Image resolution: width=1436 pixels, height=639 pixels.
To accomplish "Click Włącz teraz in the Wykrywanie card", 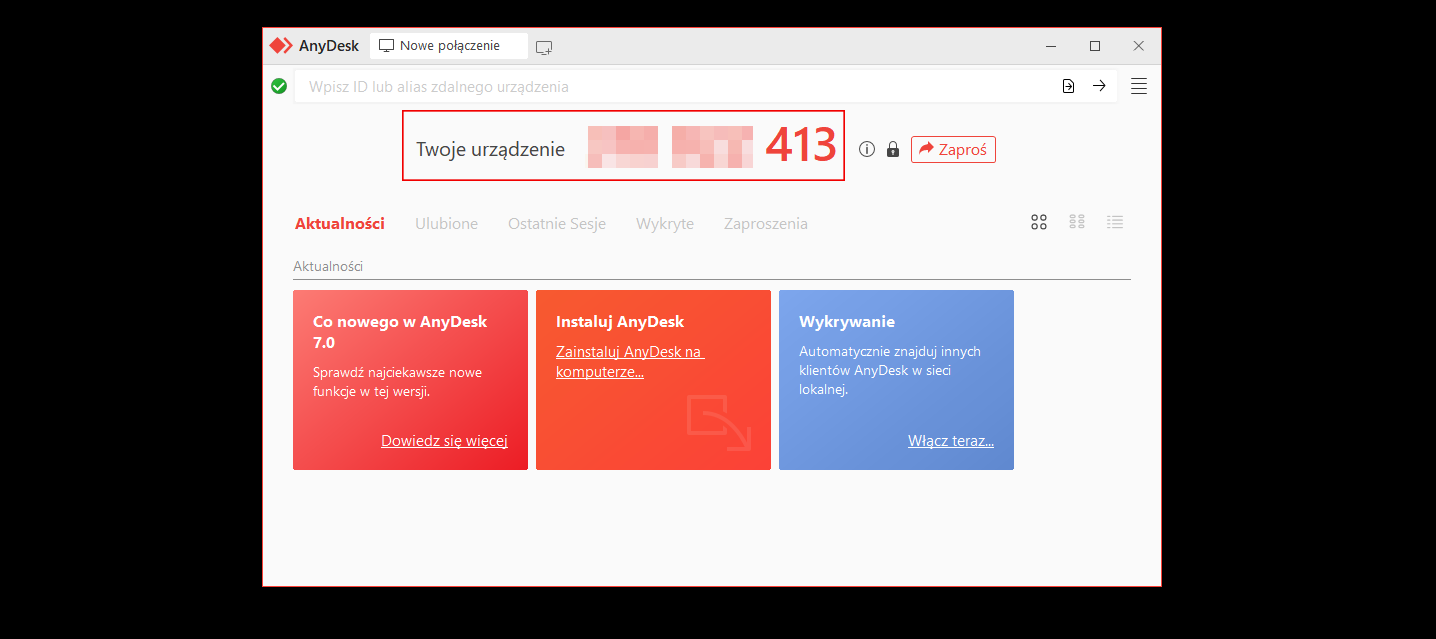I will 950,440.
